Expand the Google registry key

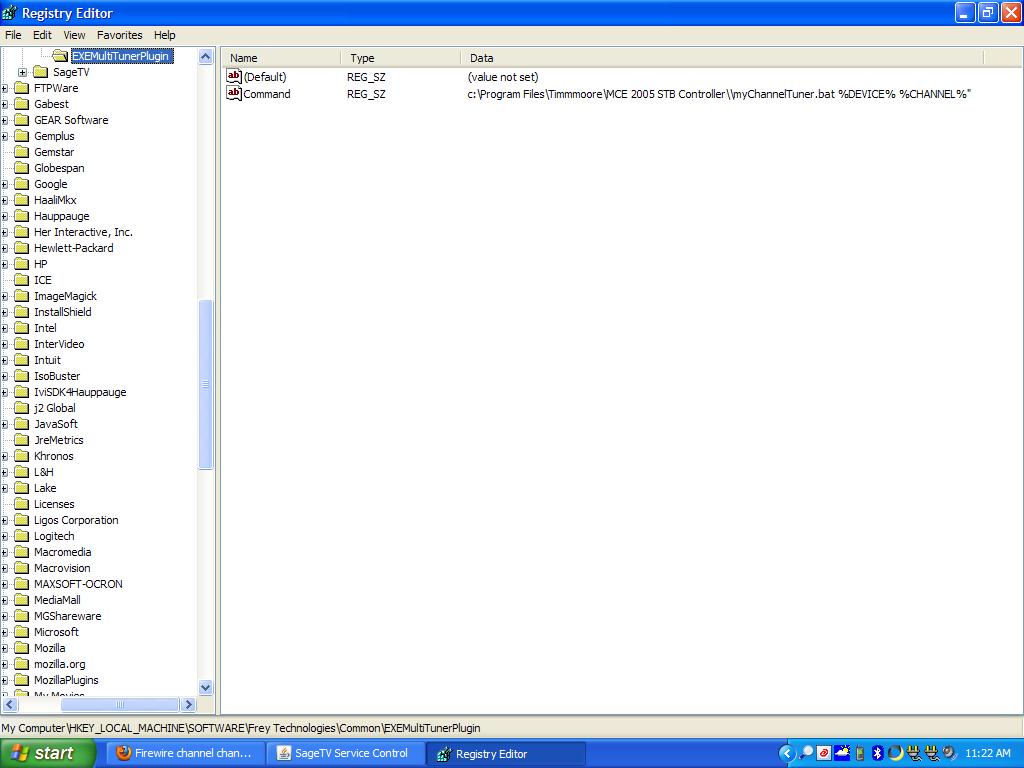5,184
